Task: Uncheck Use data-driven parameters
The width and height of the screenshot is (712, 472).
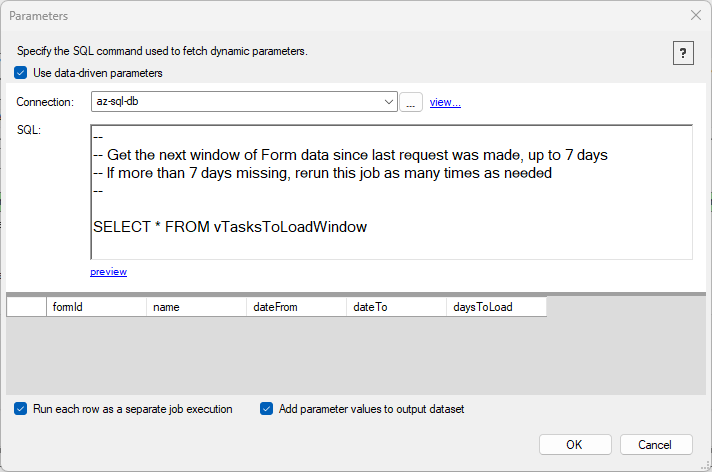Action: click(20, 73)
